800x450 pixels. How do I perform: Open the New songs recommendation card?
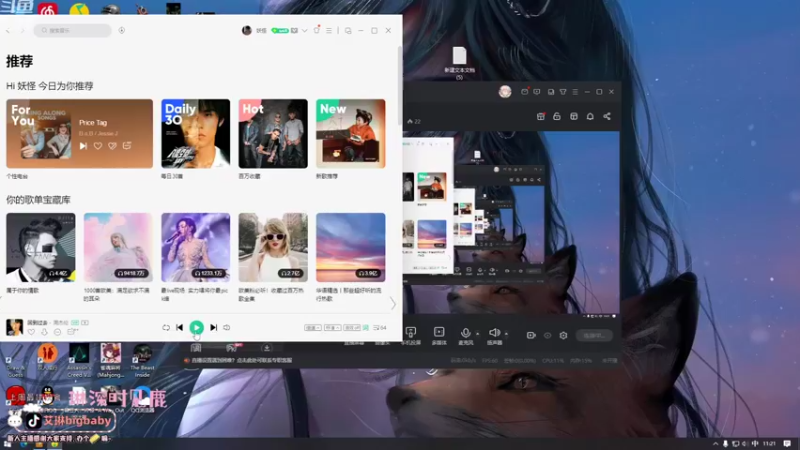(351, 134)
